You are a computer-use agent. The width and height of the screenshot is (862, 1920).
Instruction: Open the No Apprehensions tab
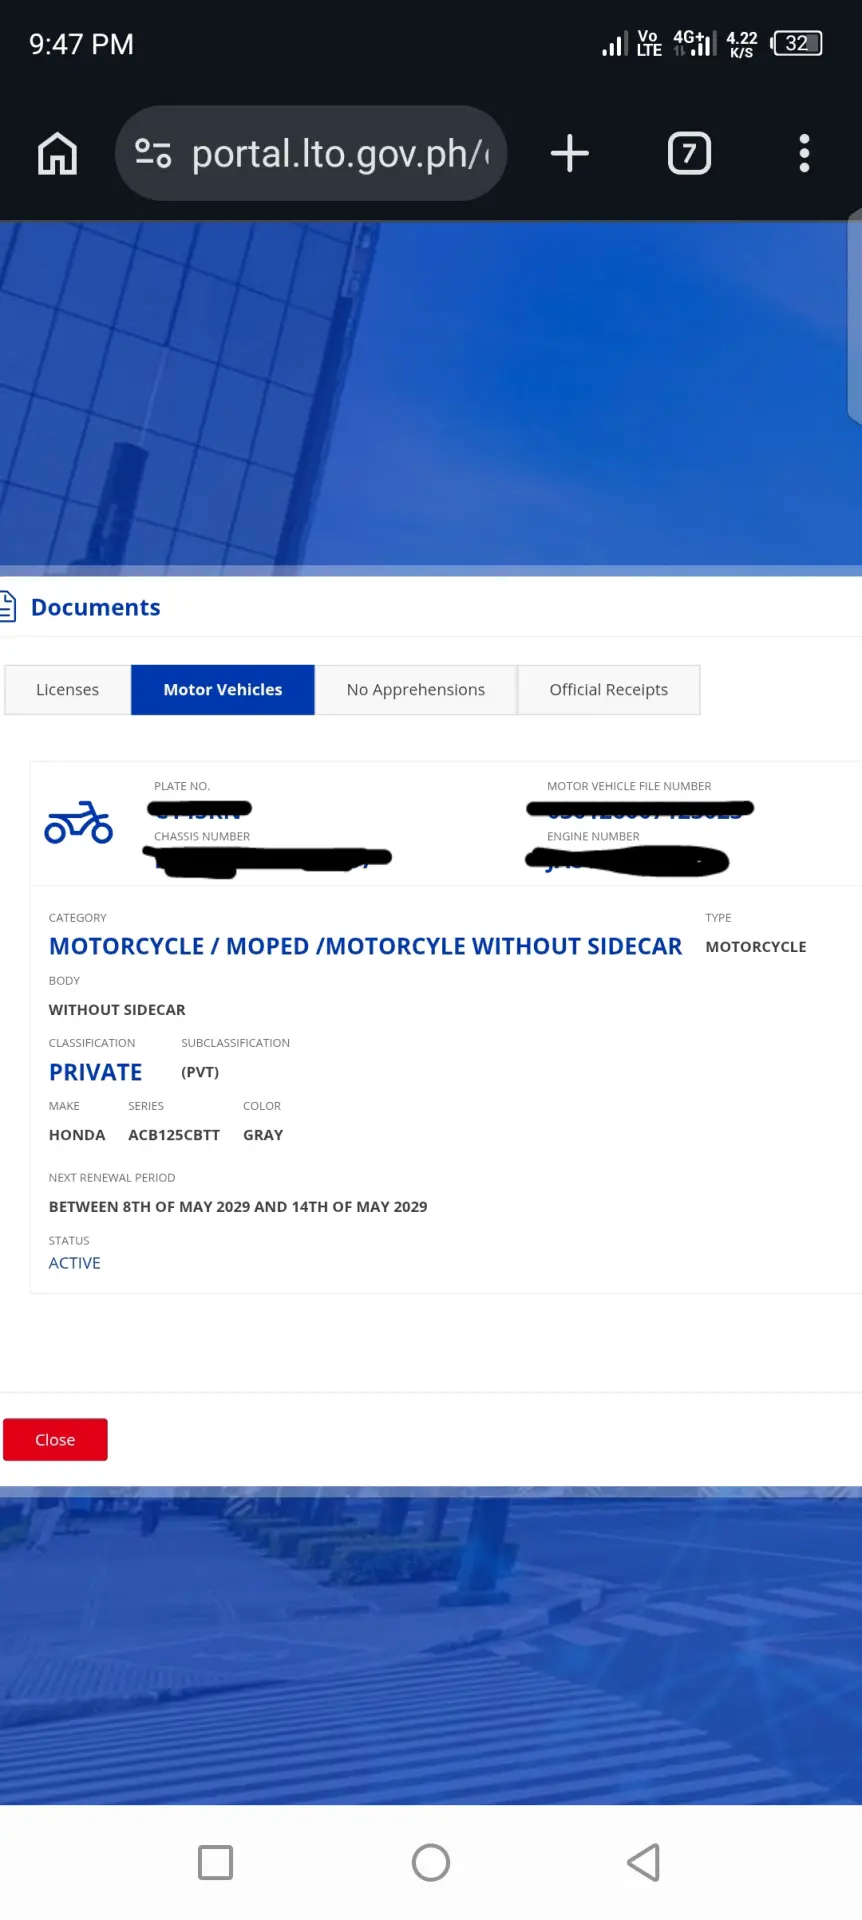click(416, 690)
